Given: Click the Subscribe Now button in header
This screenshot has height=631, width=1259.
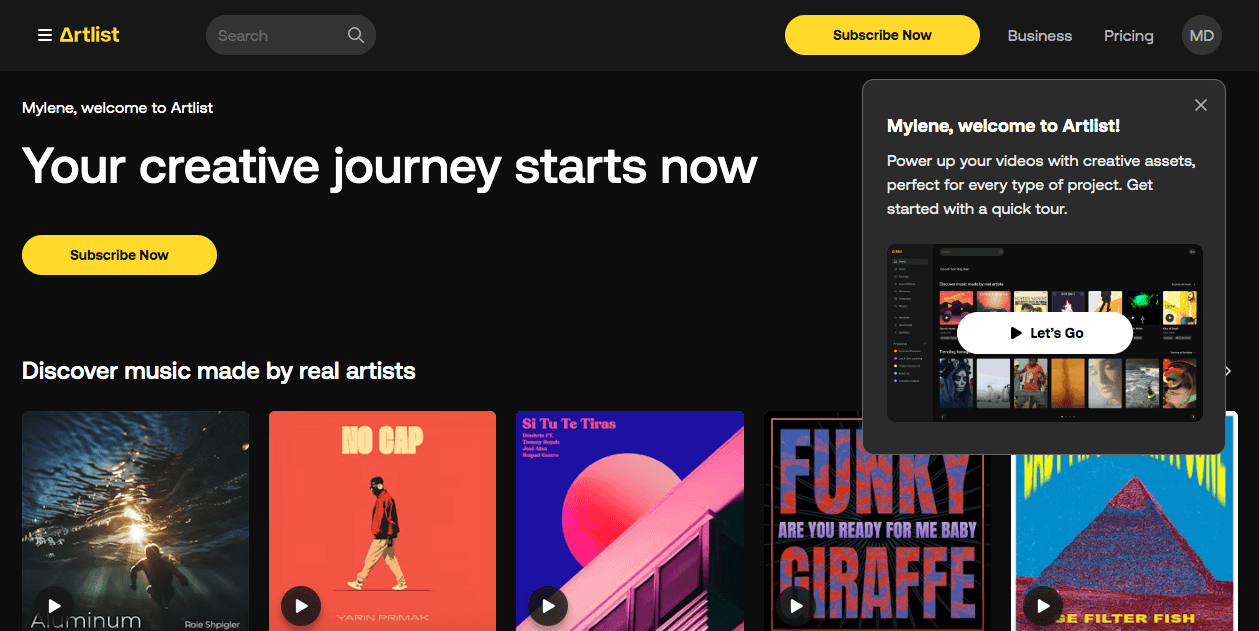Looking at the screenshot, I should point(882,35).
